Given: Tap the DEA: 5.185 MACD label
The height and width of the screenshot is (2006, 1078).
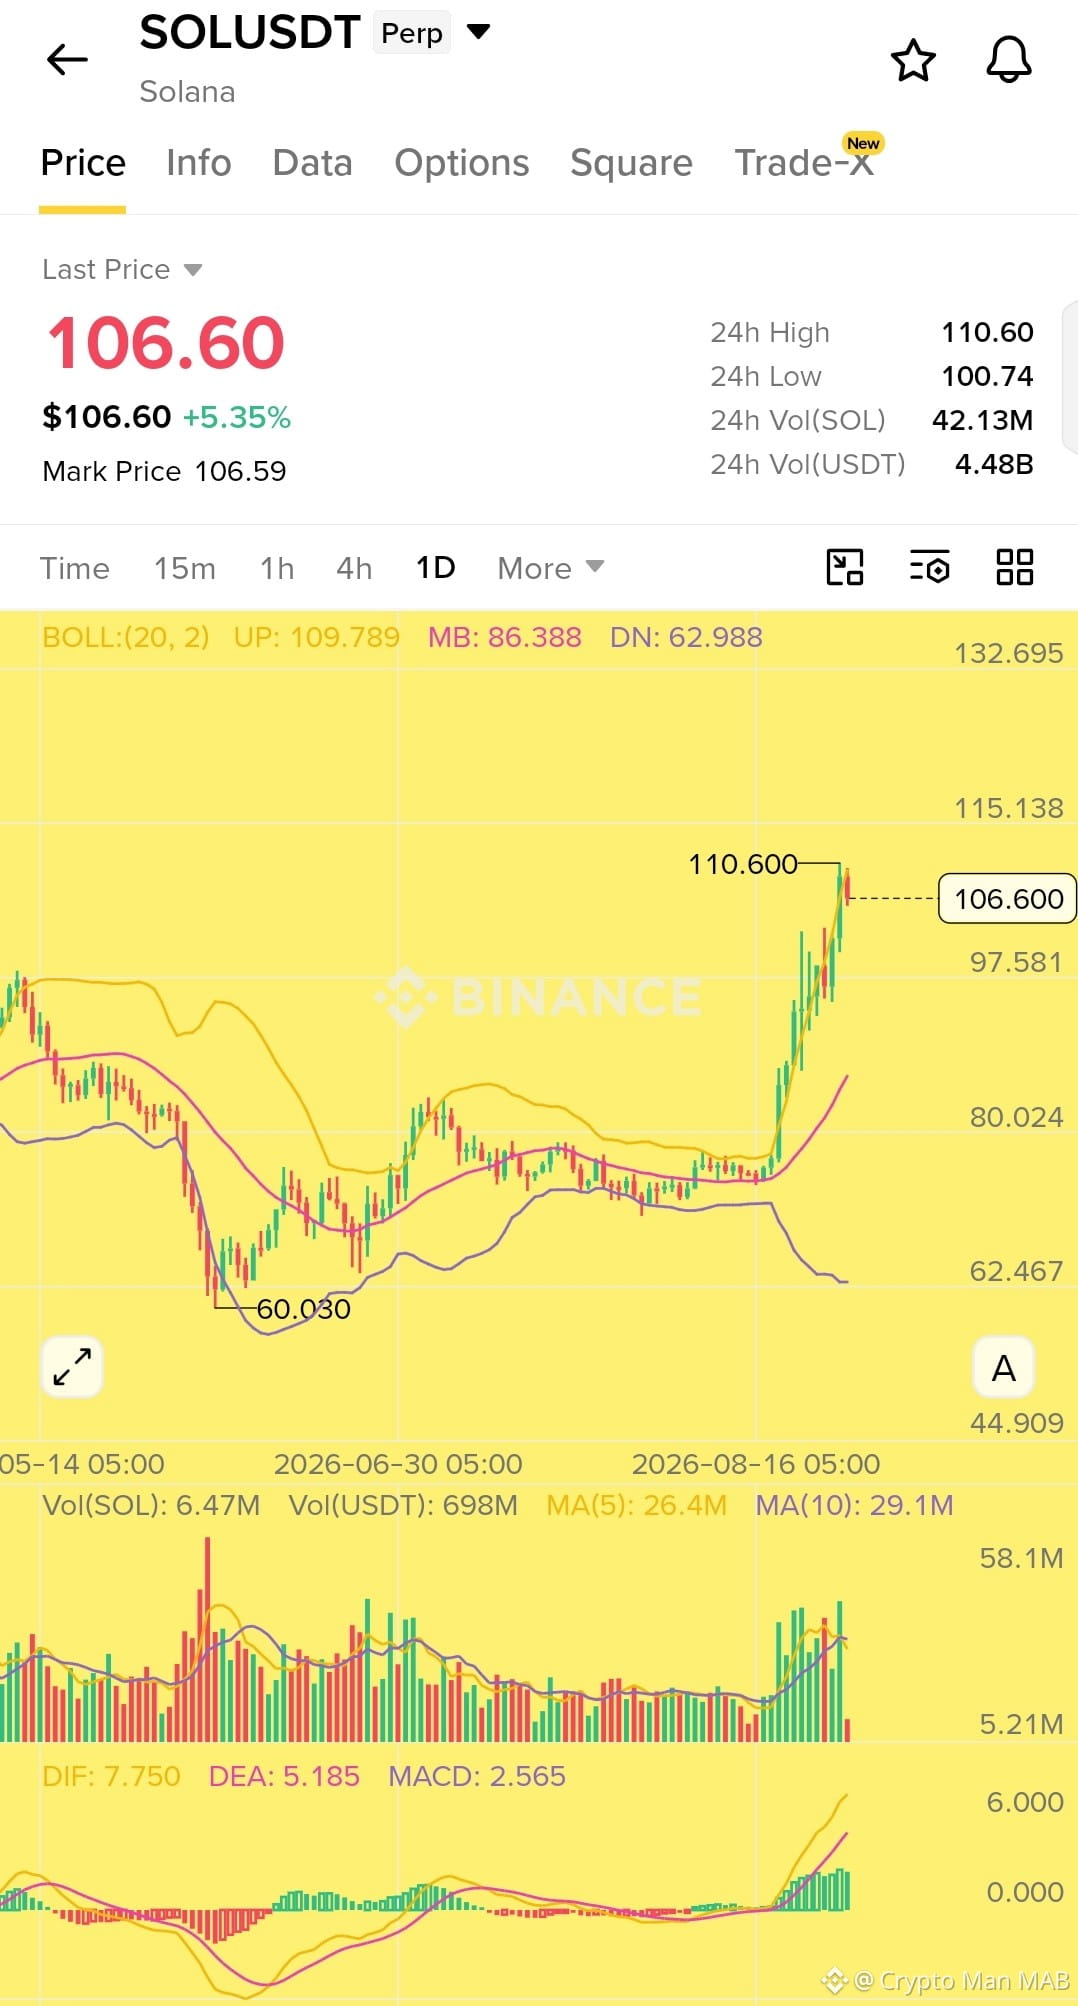Looking at the screenshot, I should click(284, 1776).
